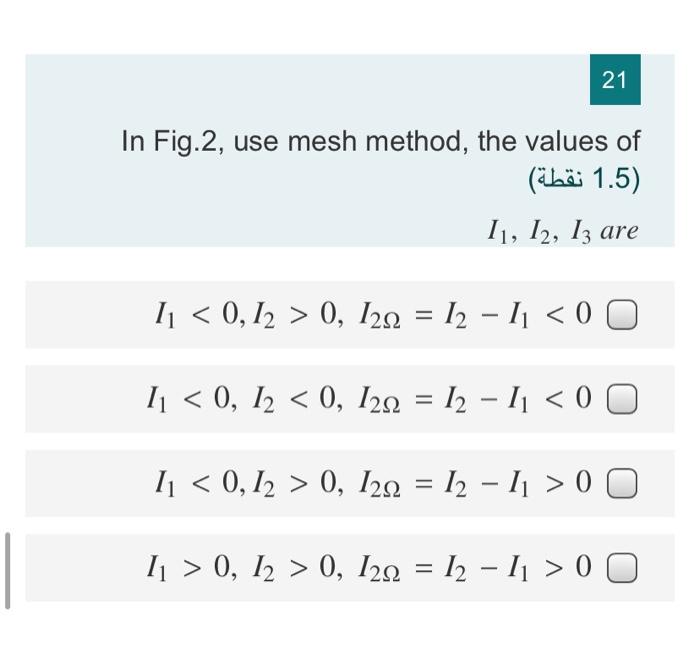Click the fourth answer's formula row
700x645 pixels.
(350, 568)
